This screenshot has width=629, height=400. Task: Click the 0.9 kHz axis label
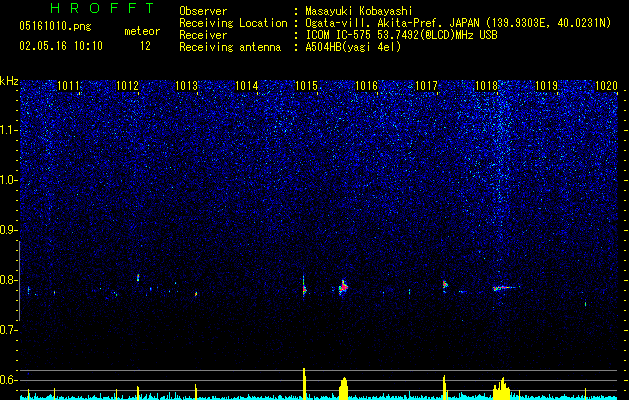click(7, 230)
